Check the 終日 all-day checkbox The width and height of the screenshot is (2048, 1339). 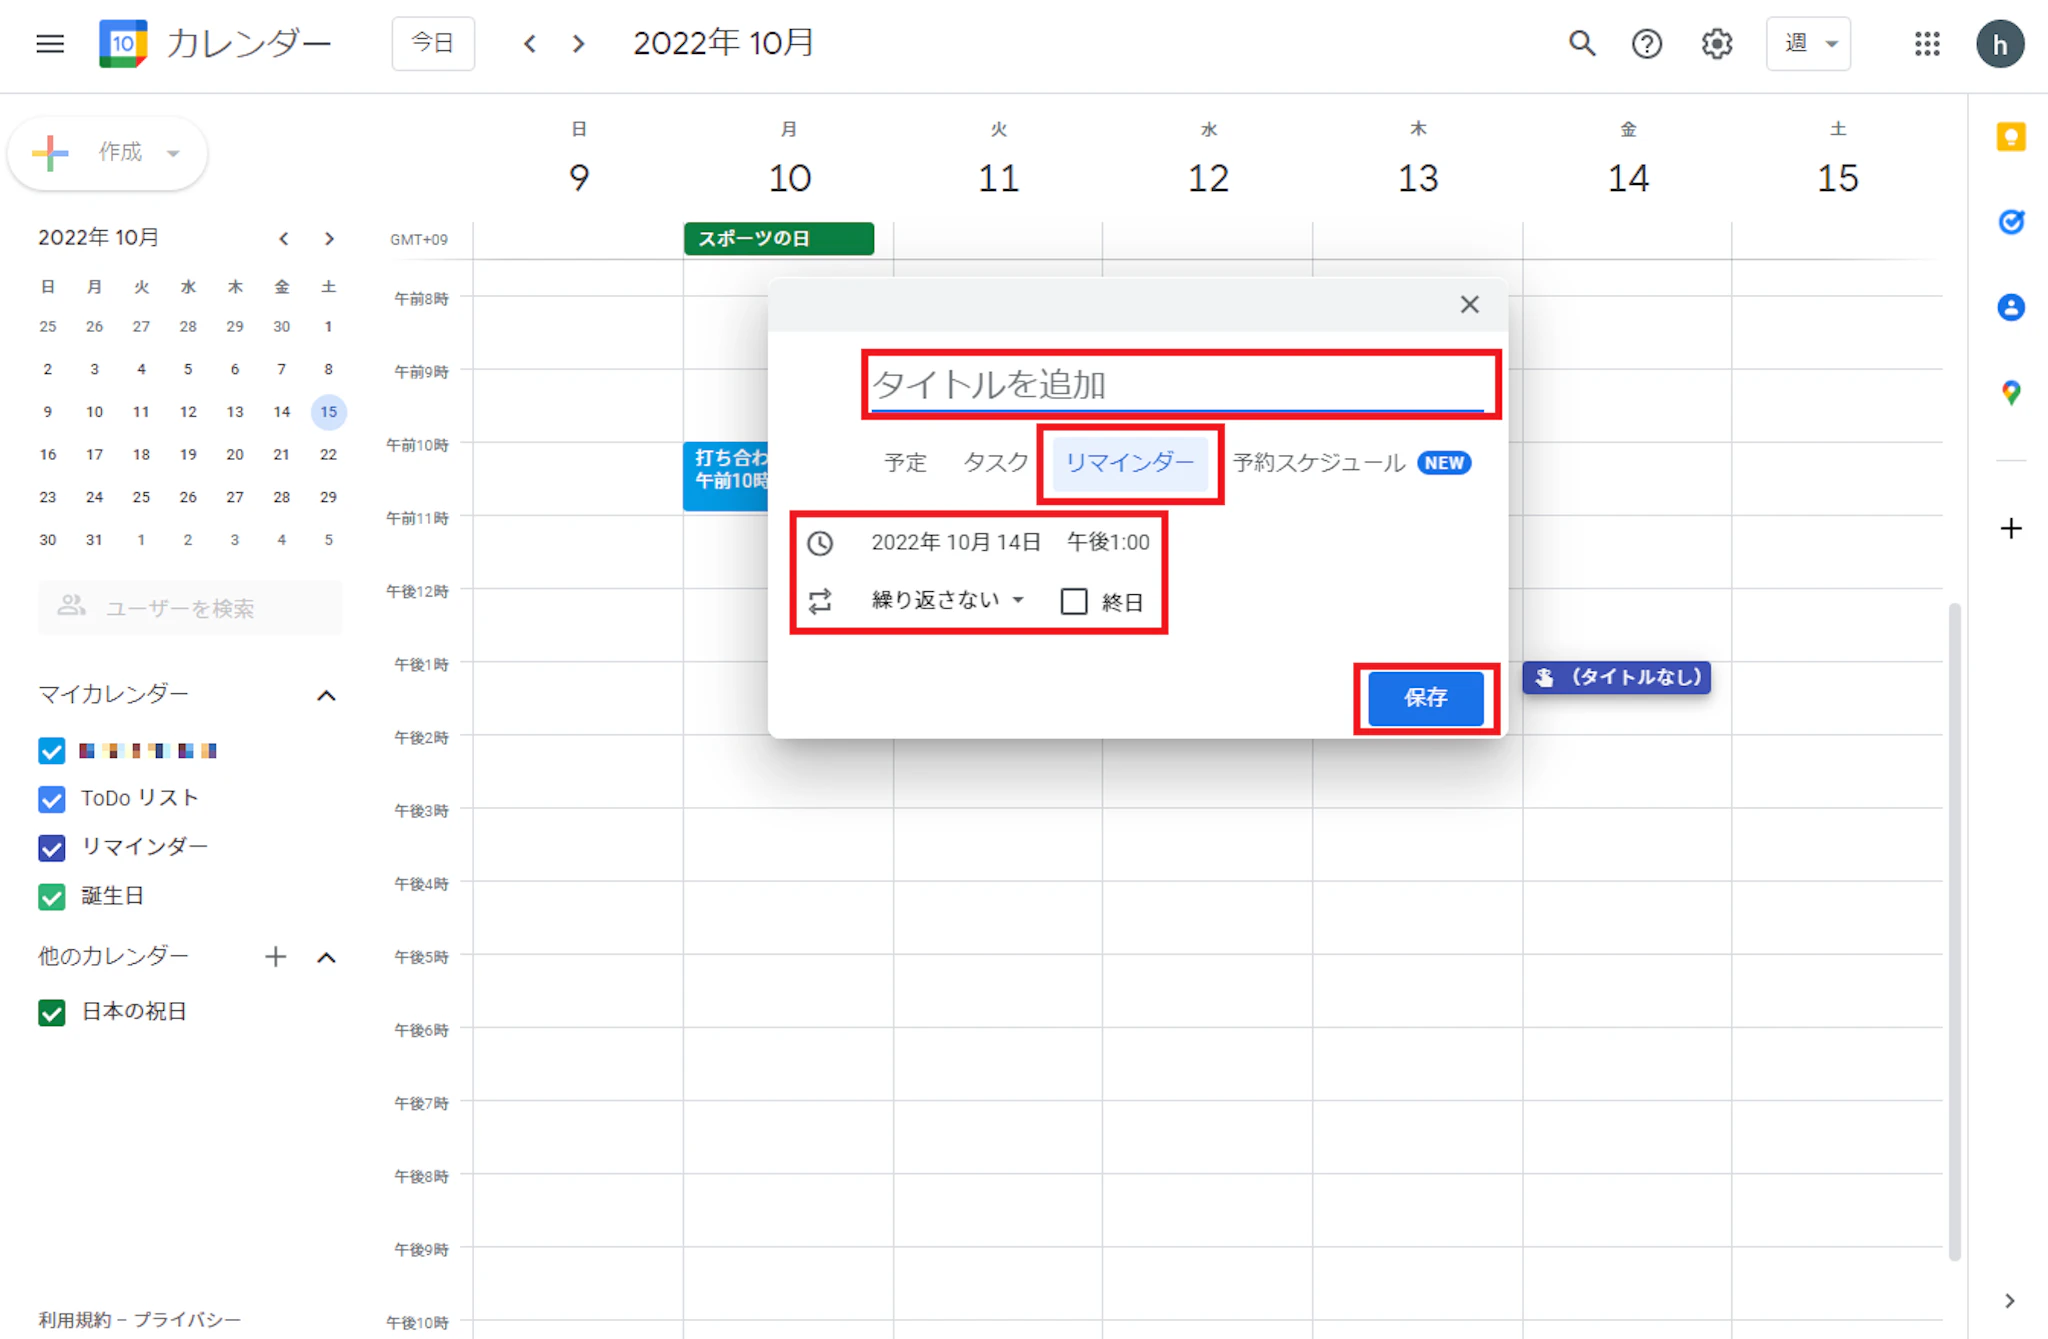[x=1074, y=601]
